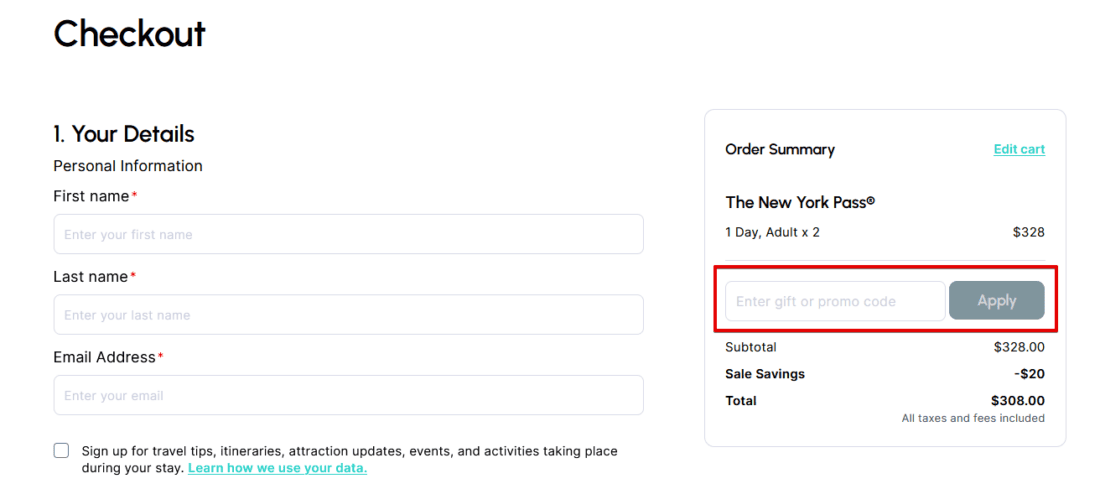Click The New York Pass product title
Image resolution: width=1100 pixels, height=489 pixels.
(x=800, y=203)
